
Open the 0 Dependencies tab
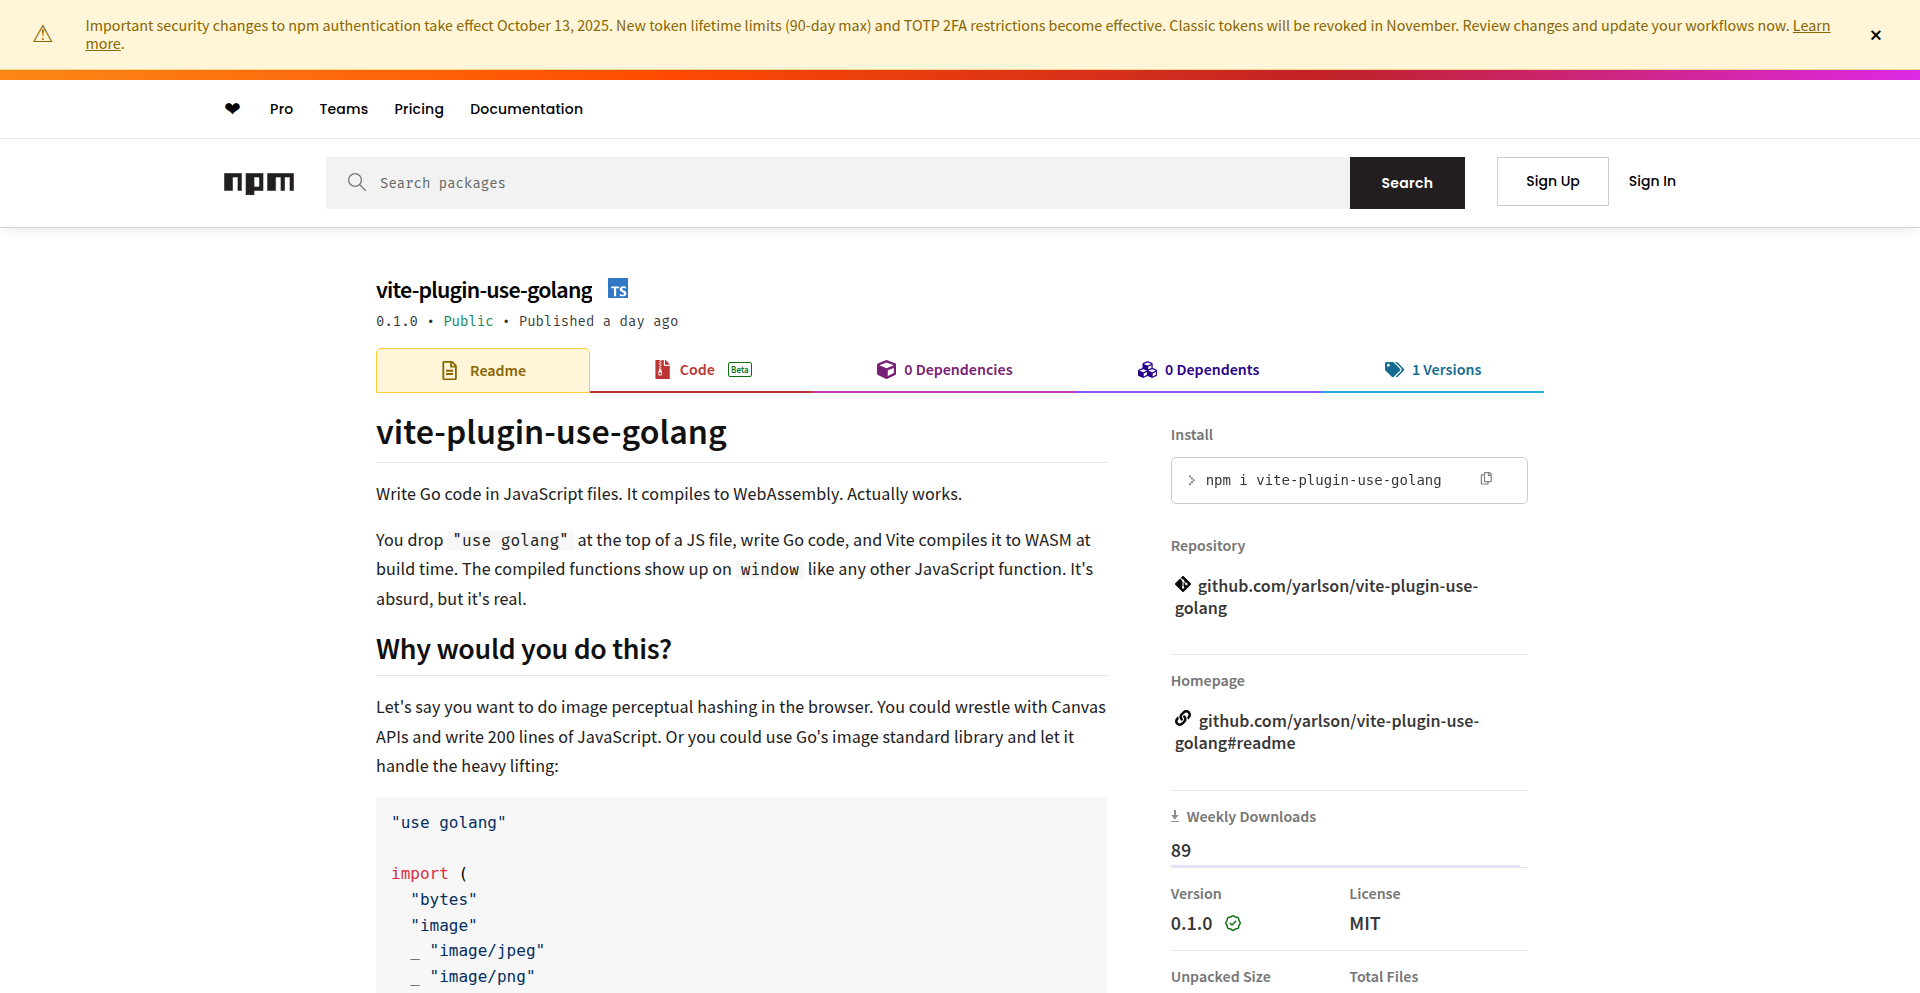(958, 369)
